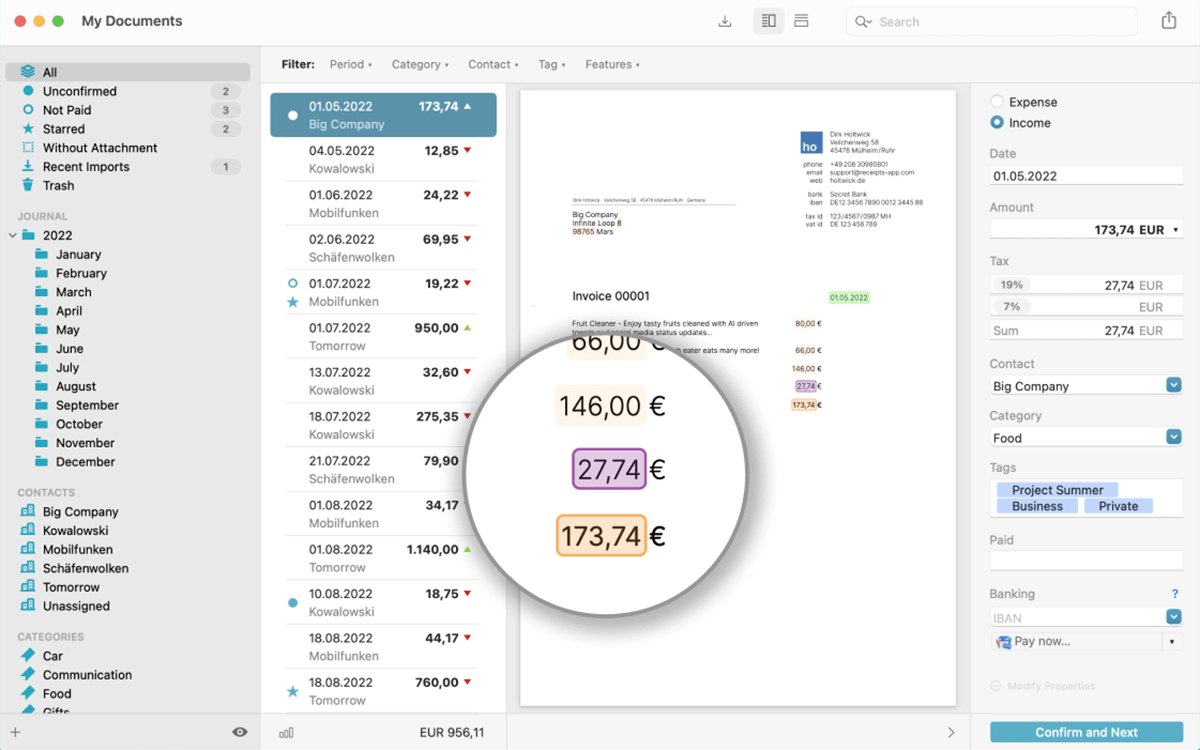Toggle not-paid circle on 01.07.2022 Mobilfunken row
1200x750 pixels.
click(292, 284)
